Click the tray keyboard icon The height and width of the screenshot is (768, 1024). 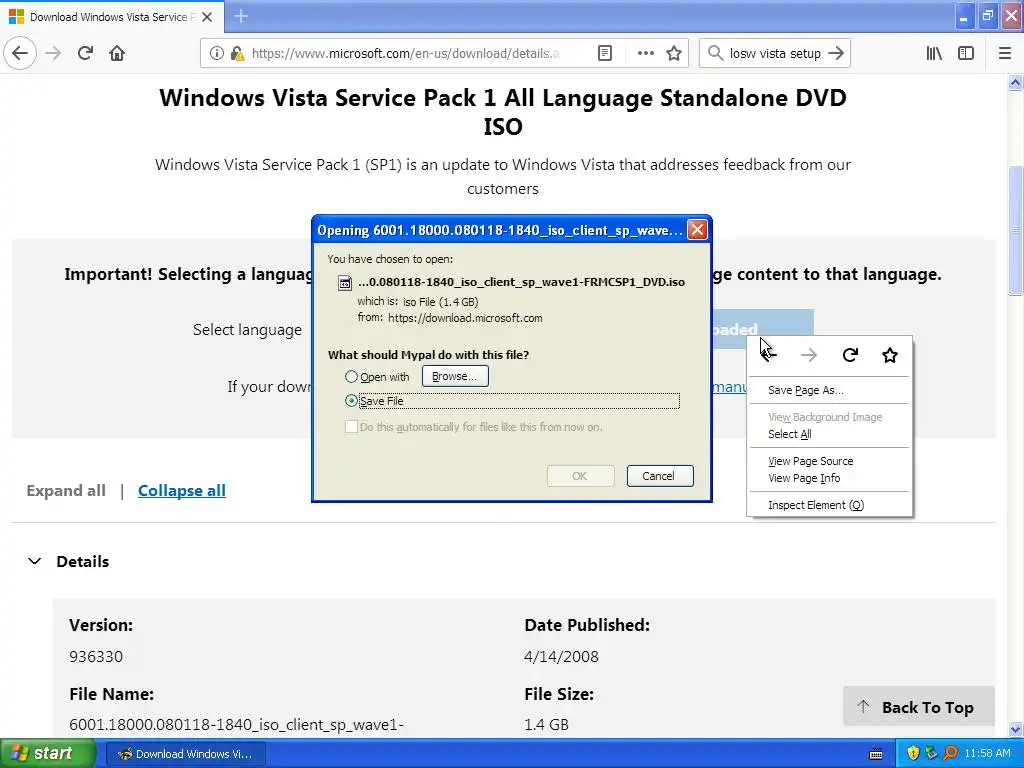click(x=876, y=754)
